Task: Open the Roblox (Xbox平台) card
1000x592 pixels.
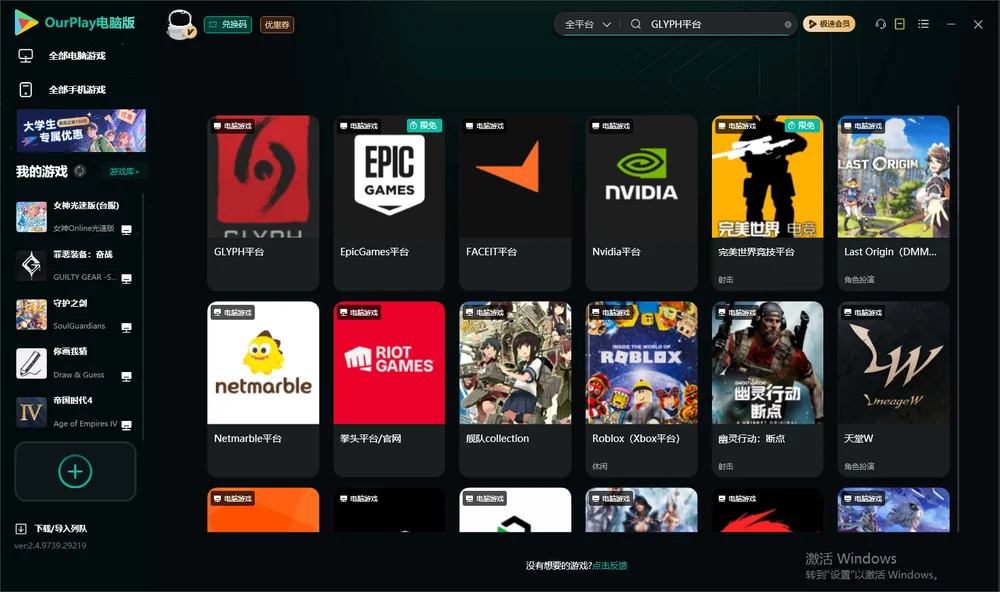Action: 642,389
